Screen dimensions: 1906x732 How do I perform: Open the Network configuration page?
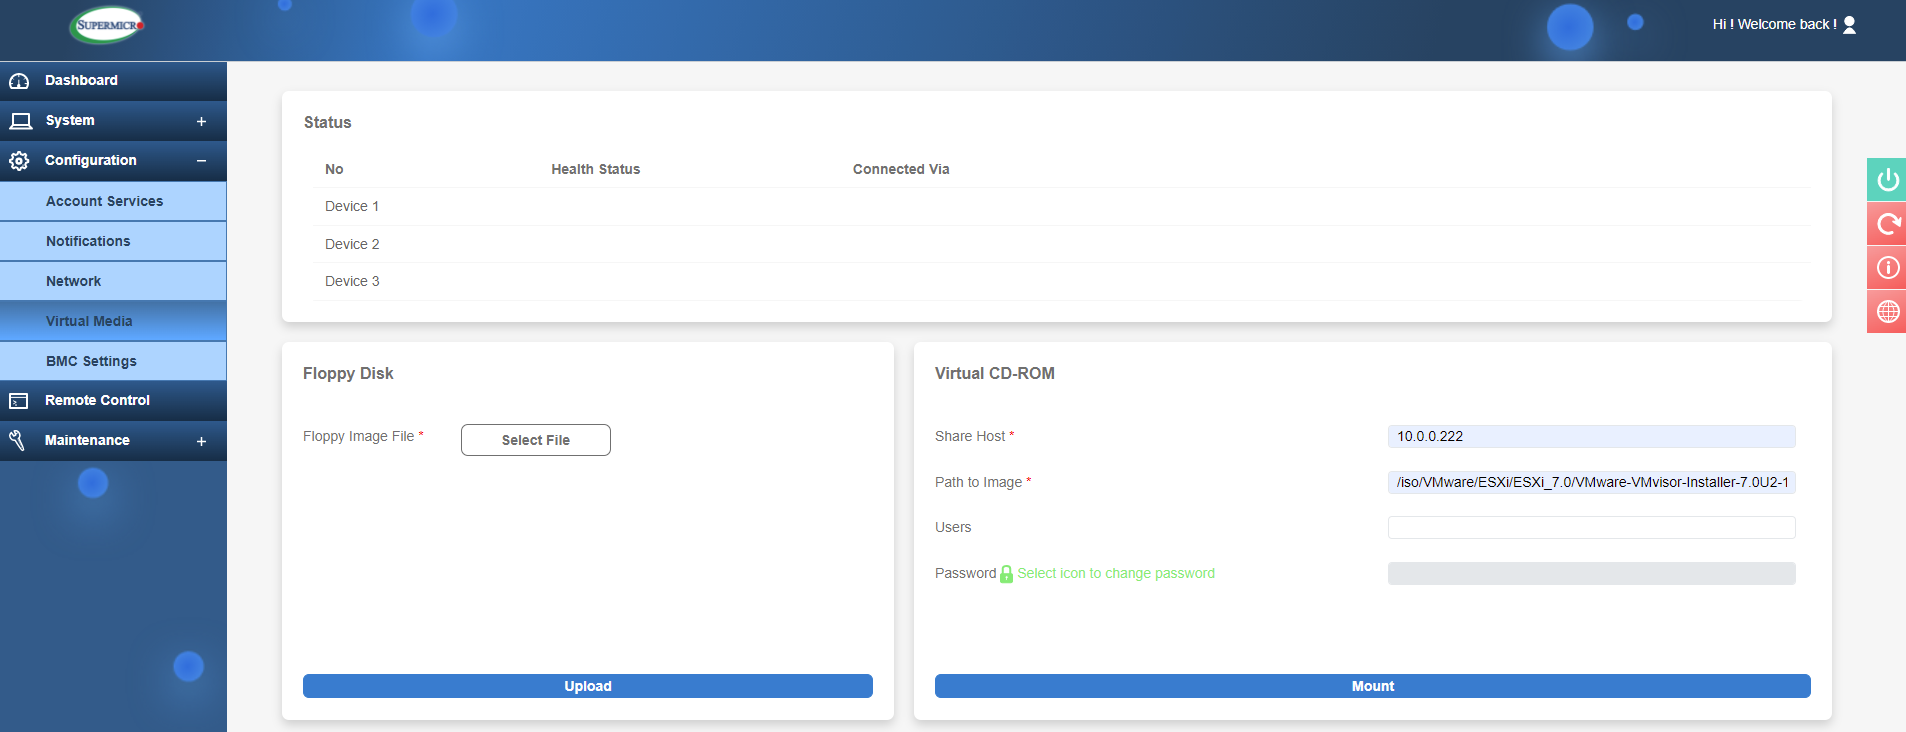point(73,281)
